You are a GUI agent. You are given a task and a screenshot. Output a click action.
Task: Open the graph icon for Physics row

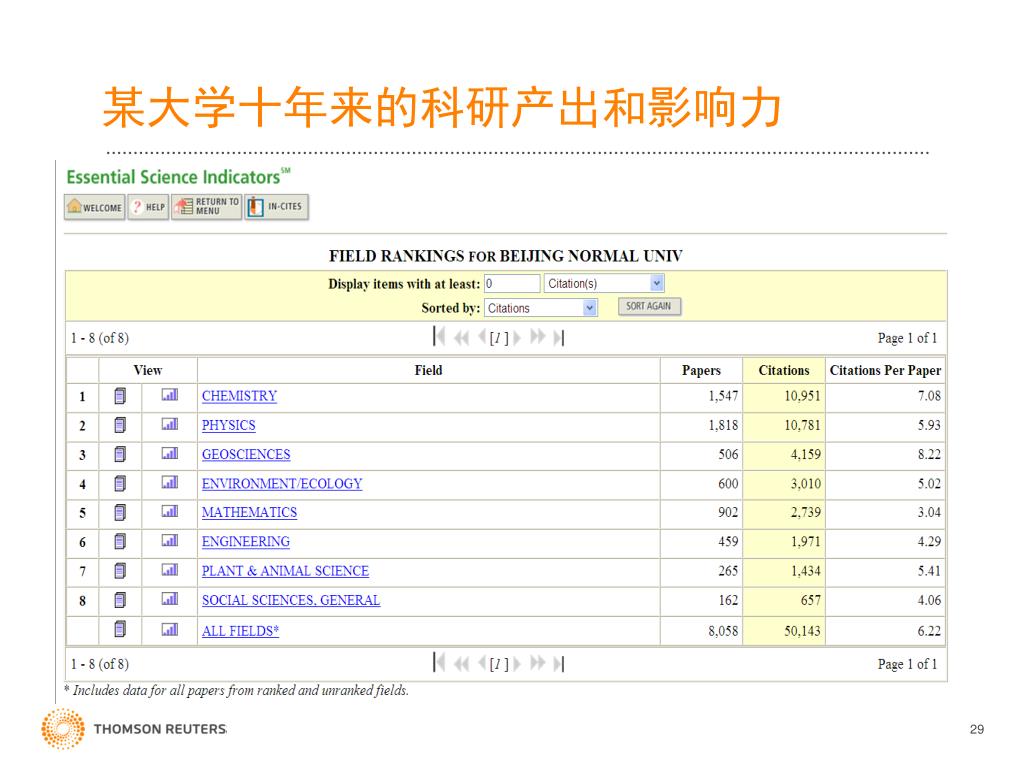170,424
